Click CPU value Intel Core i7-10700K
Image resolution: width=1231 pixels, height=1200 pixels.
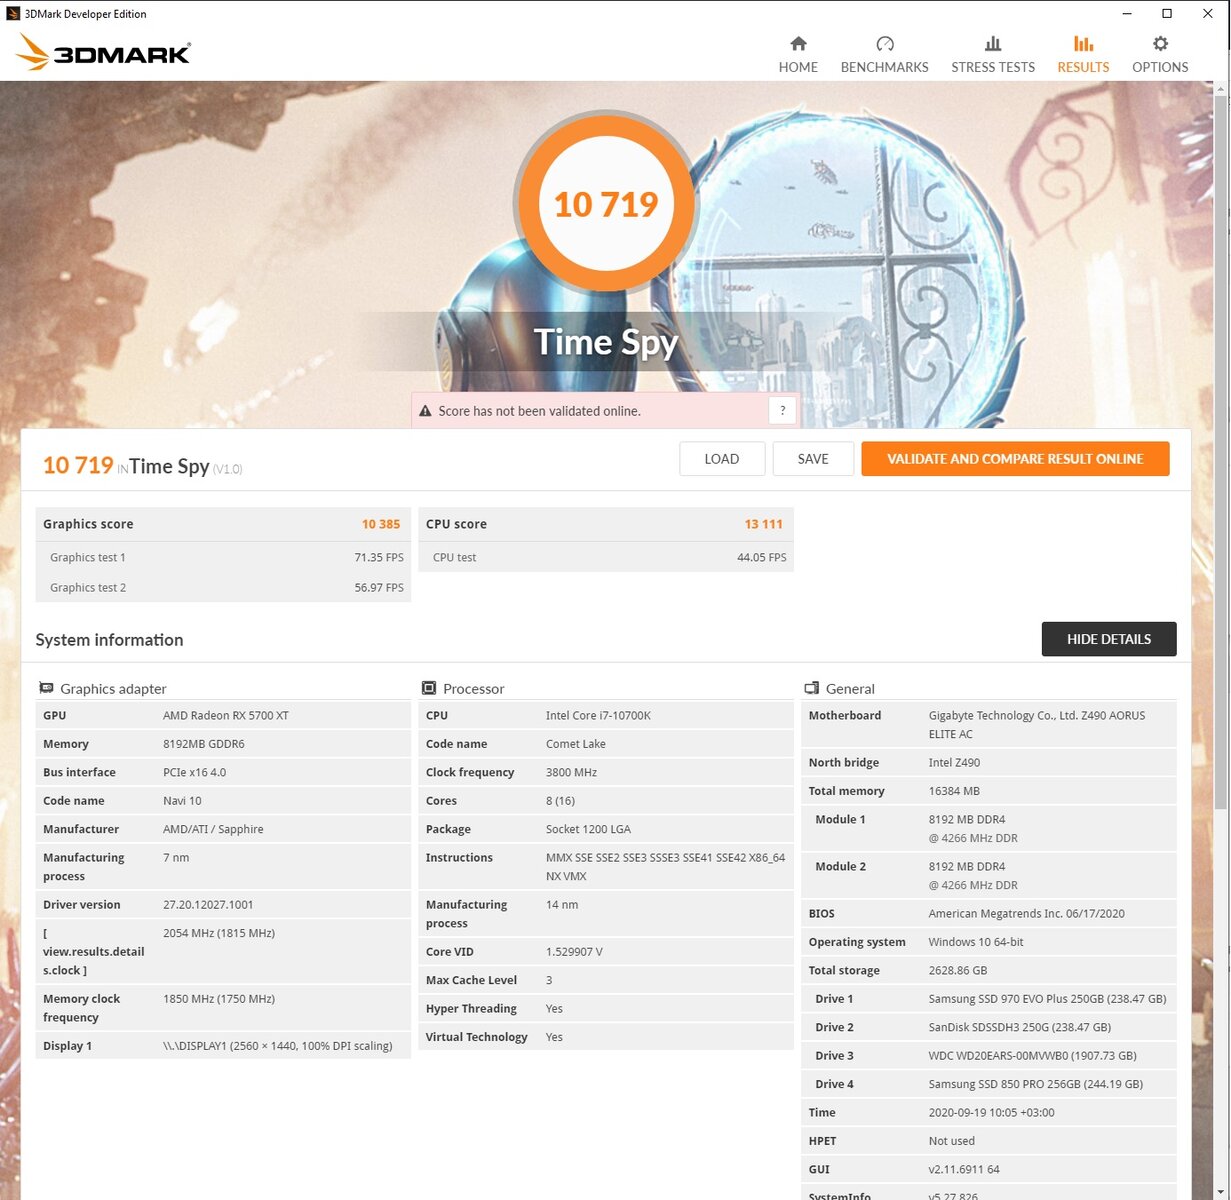coord(598,716)
